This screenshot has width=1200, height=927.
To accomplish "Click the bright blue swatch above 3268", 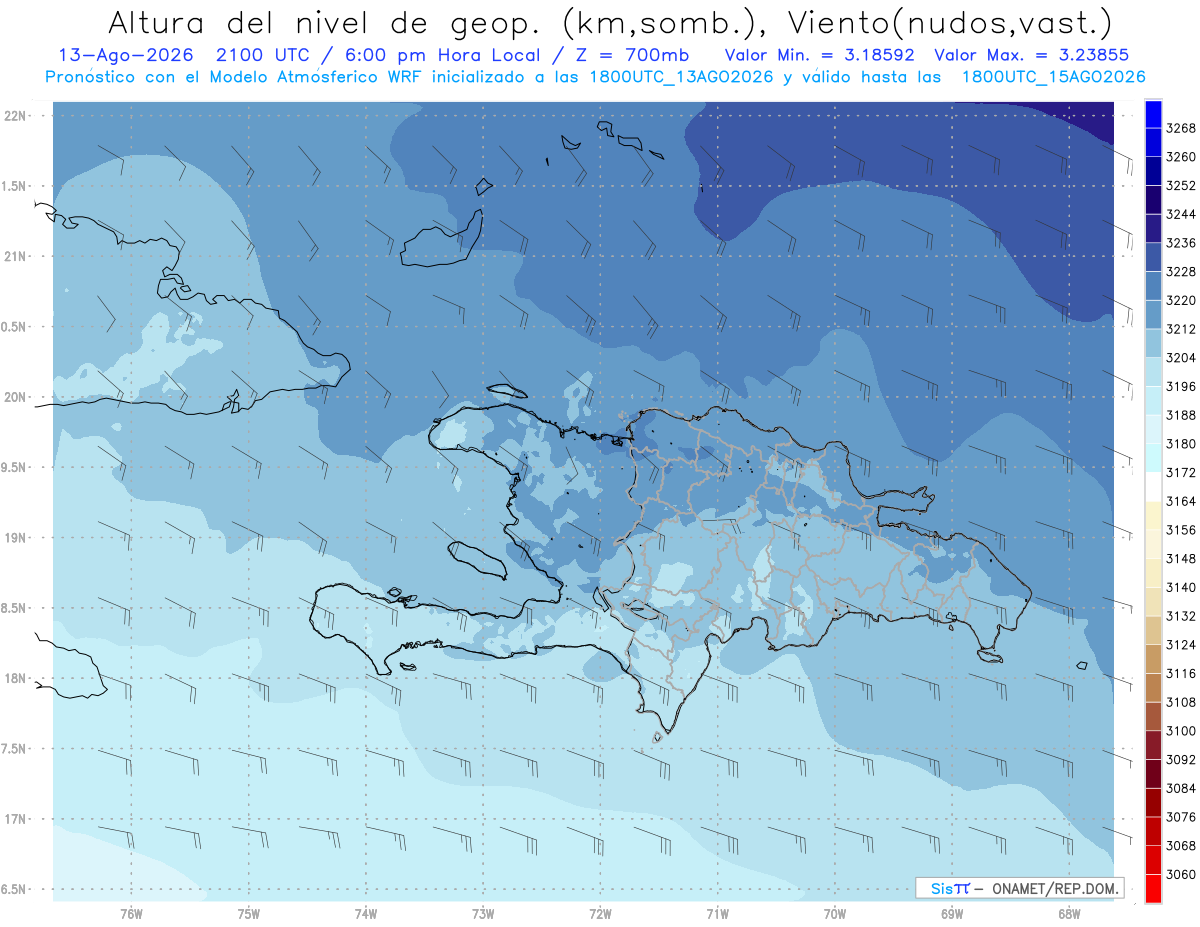I will tap(1152, 114).
